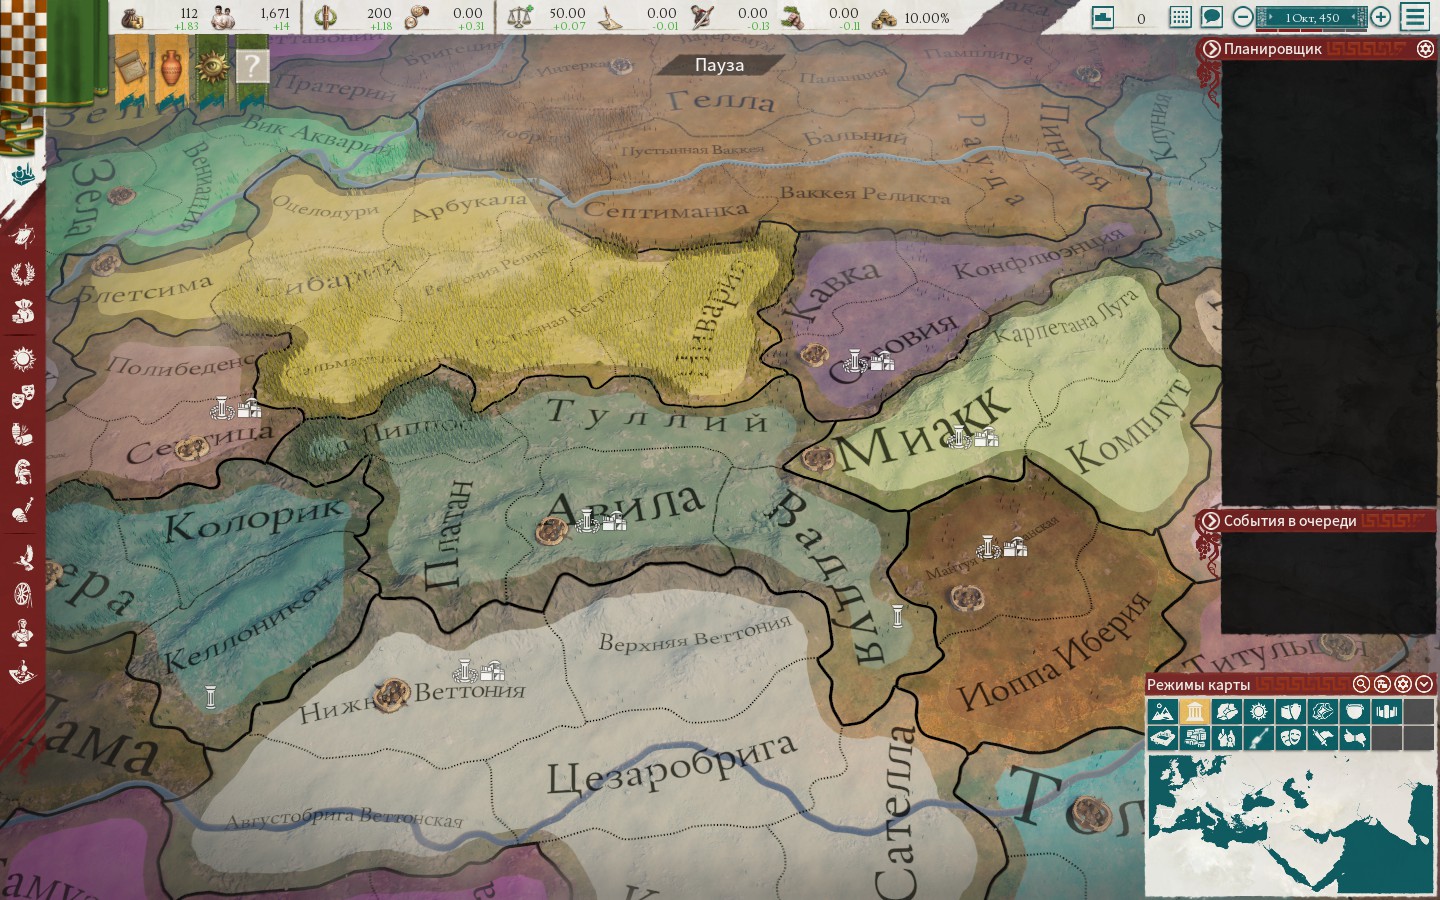Image resolution: width=1440 pixels, height=900 pixels.
Task: Open the sun religion panel in sidebar
Action: coord(22,358)
